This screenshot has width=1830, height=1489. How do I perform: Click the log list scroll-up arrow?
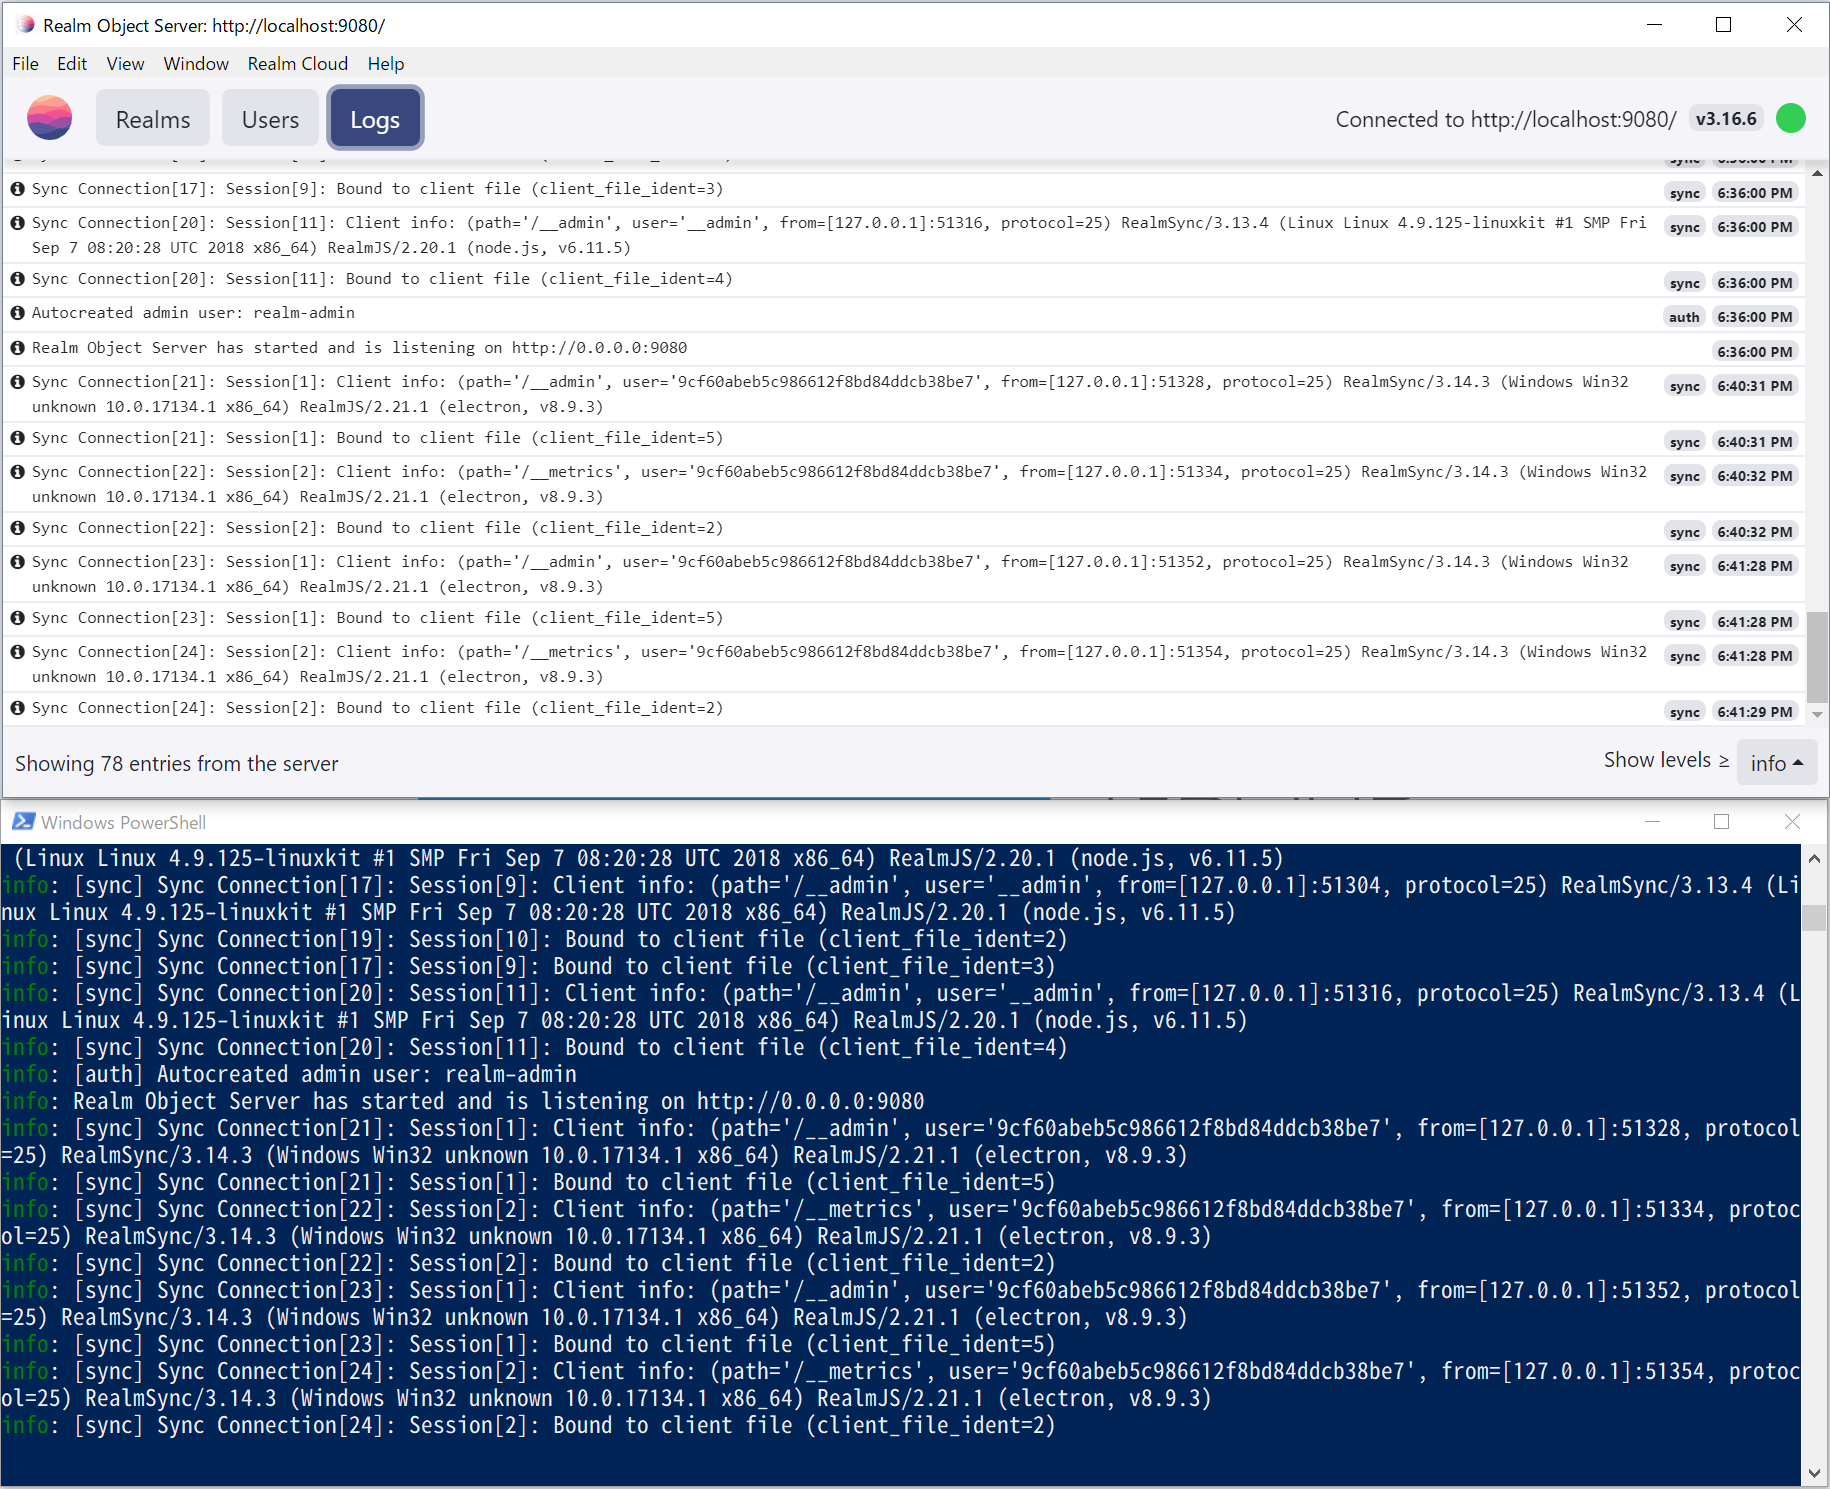1817,174
